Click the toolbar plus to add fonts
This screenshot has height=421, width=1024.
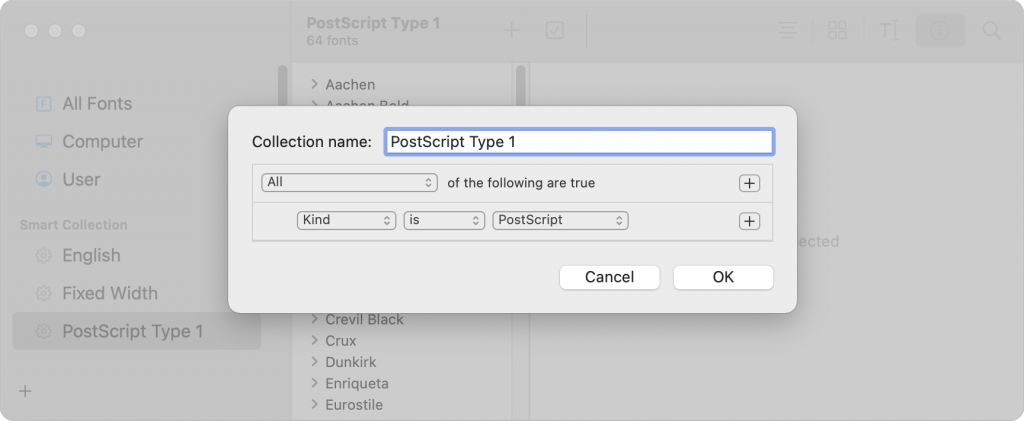click(511, 31)
